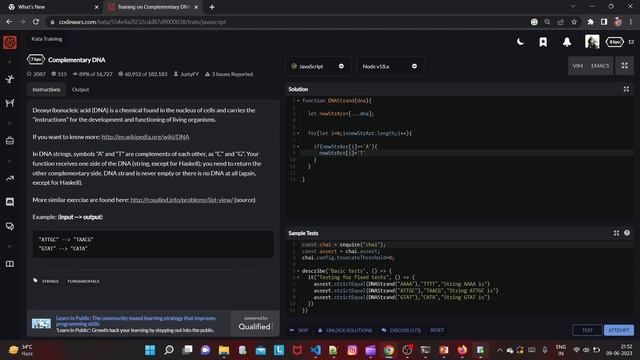Screen dimensions: 640x360
Task: Open the Windows Start menu
Action: [x=150, y=350]
